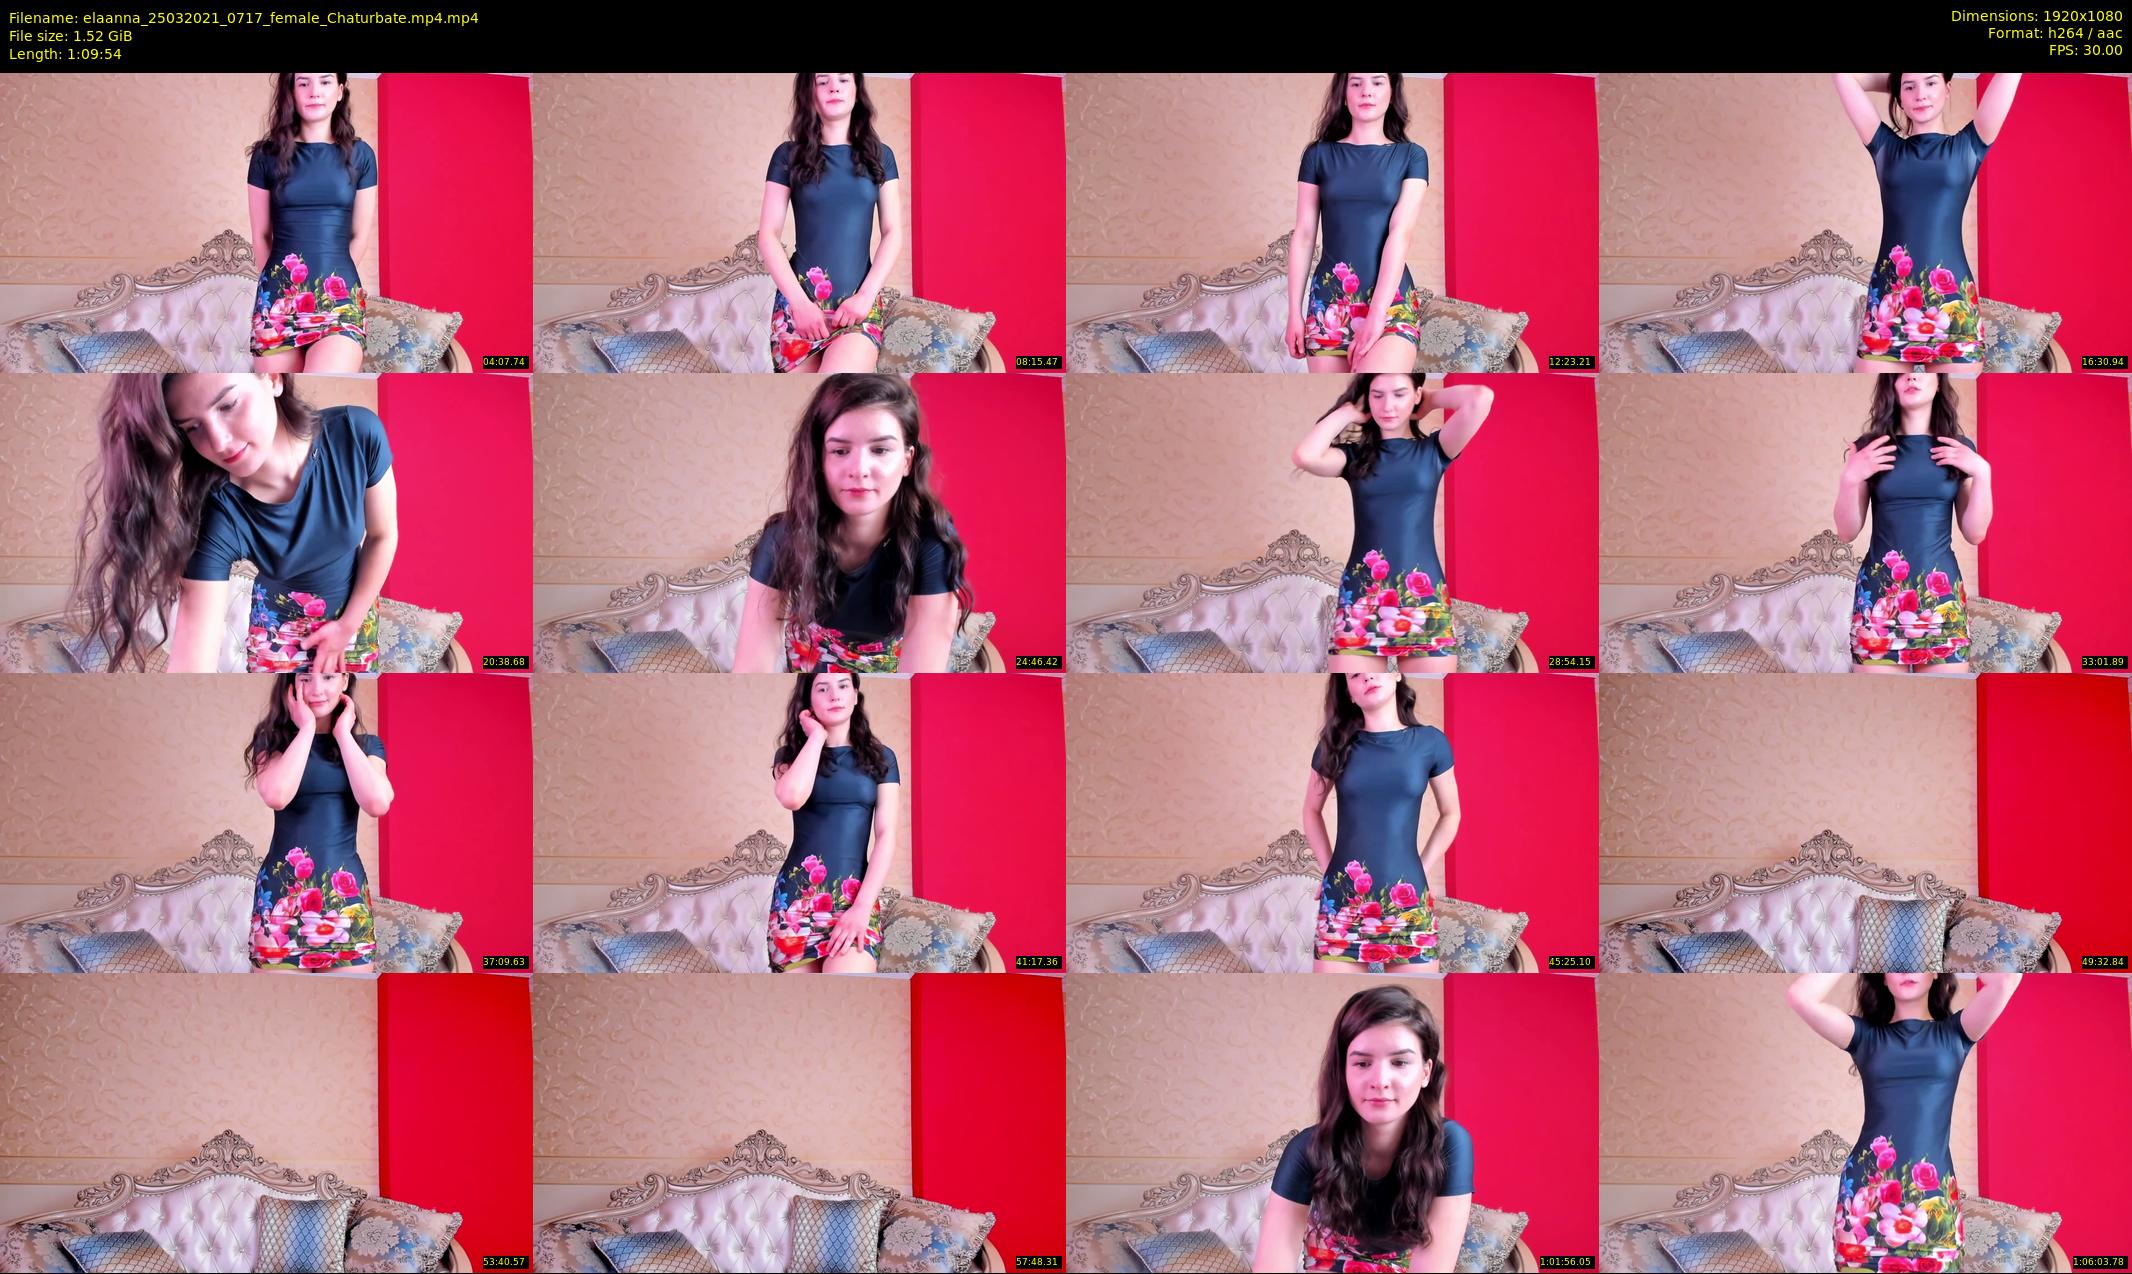Click the frame timestamped 41:17.36
The image size is (2132, 1274).
point(799,822)
